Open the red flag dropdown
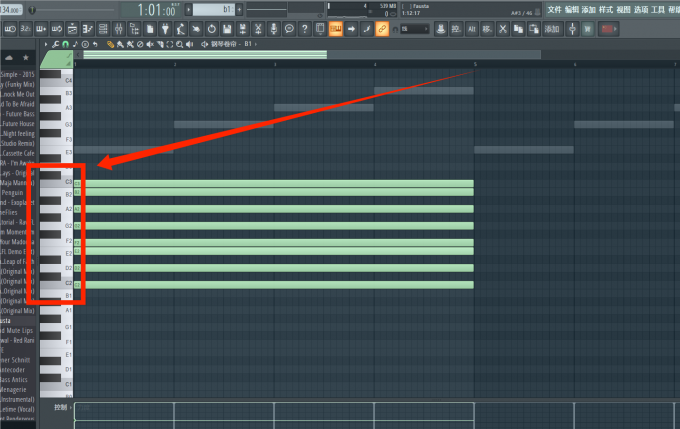This screenshot has width=680, height=429. coord(608,29)
